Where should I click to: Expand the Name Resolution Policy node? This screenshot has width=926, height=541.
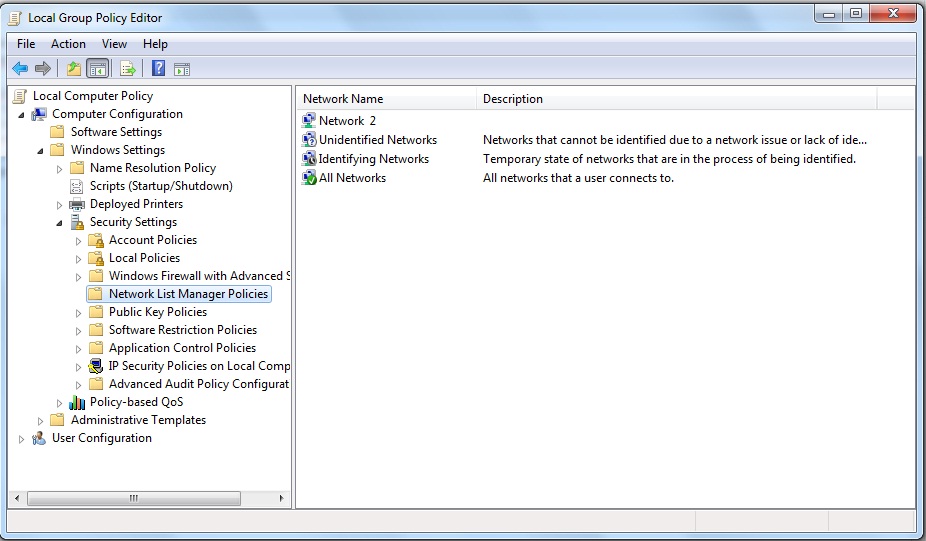coord(59,169)
